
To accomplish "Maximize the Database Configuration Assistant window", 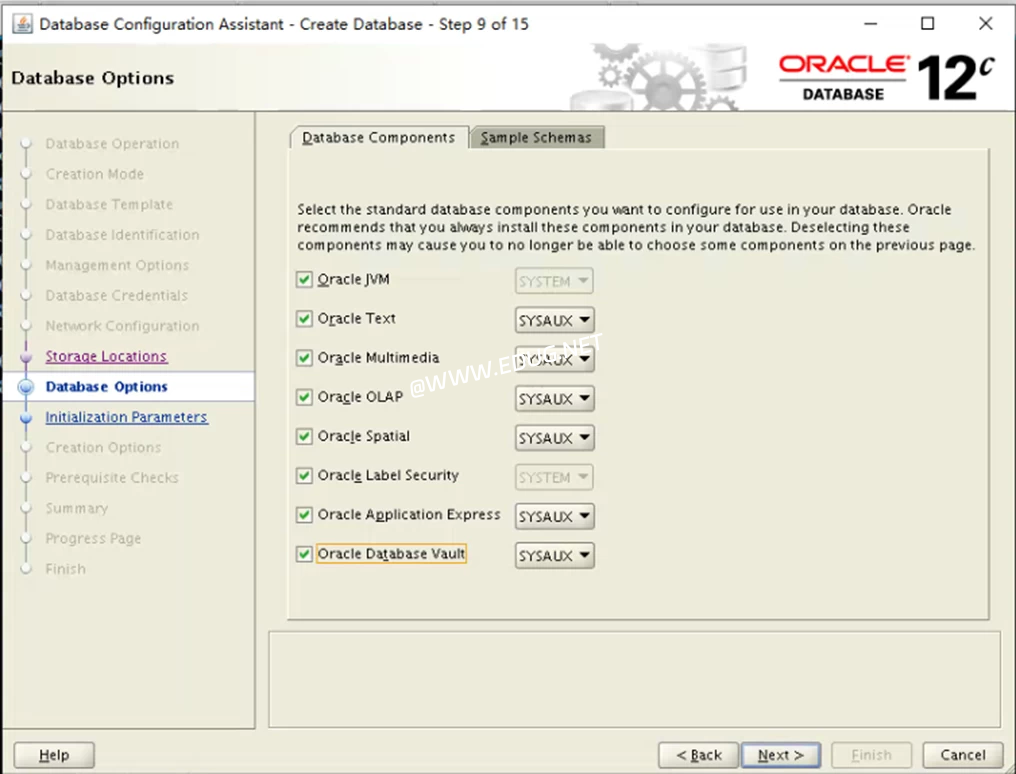I will pos(928,24).
